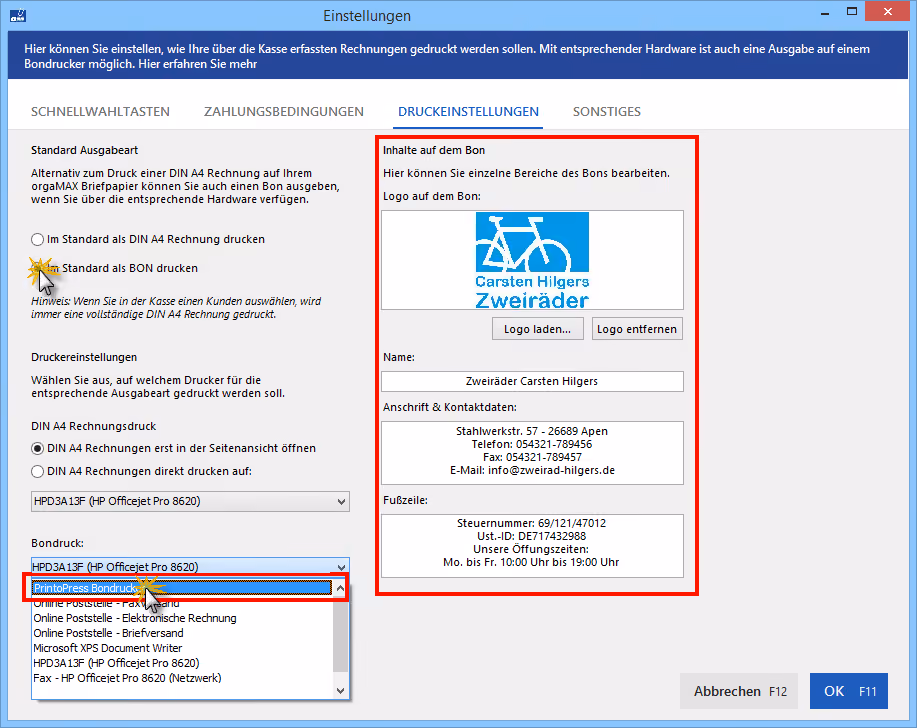Open the SONSTIGES tab

click(x=607, y=112)
